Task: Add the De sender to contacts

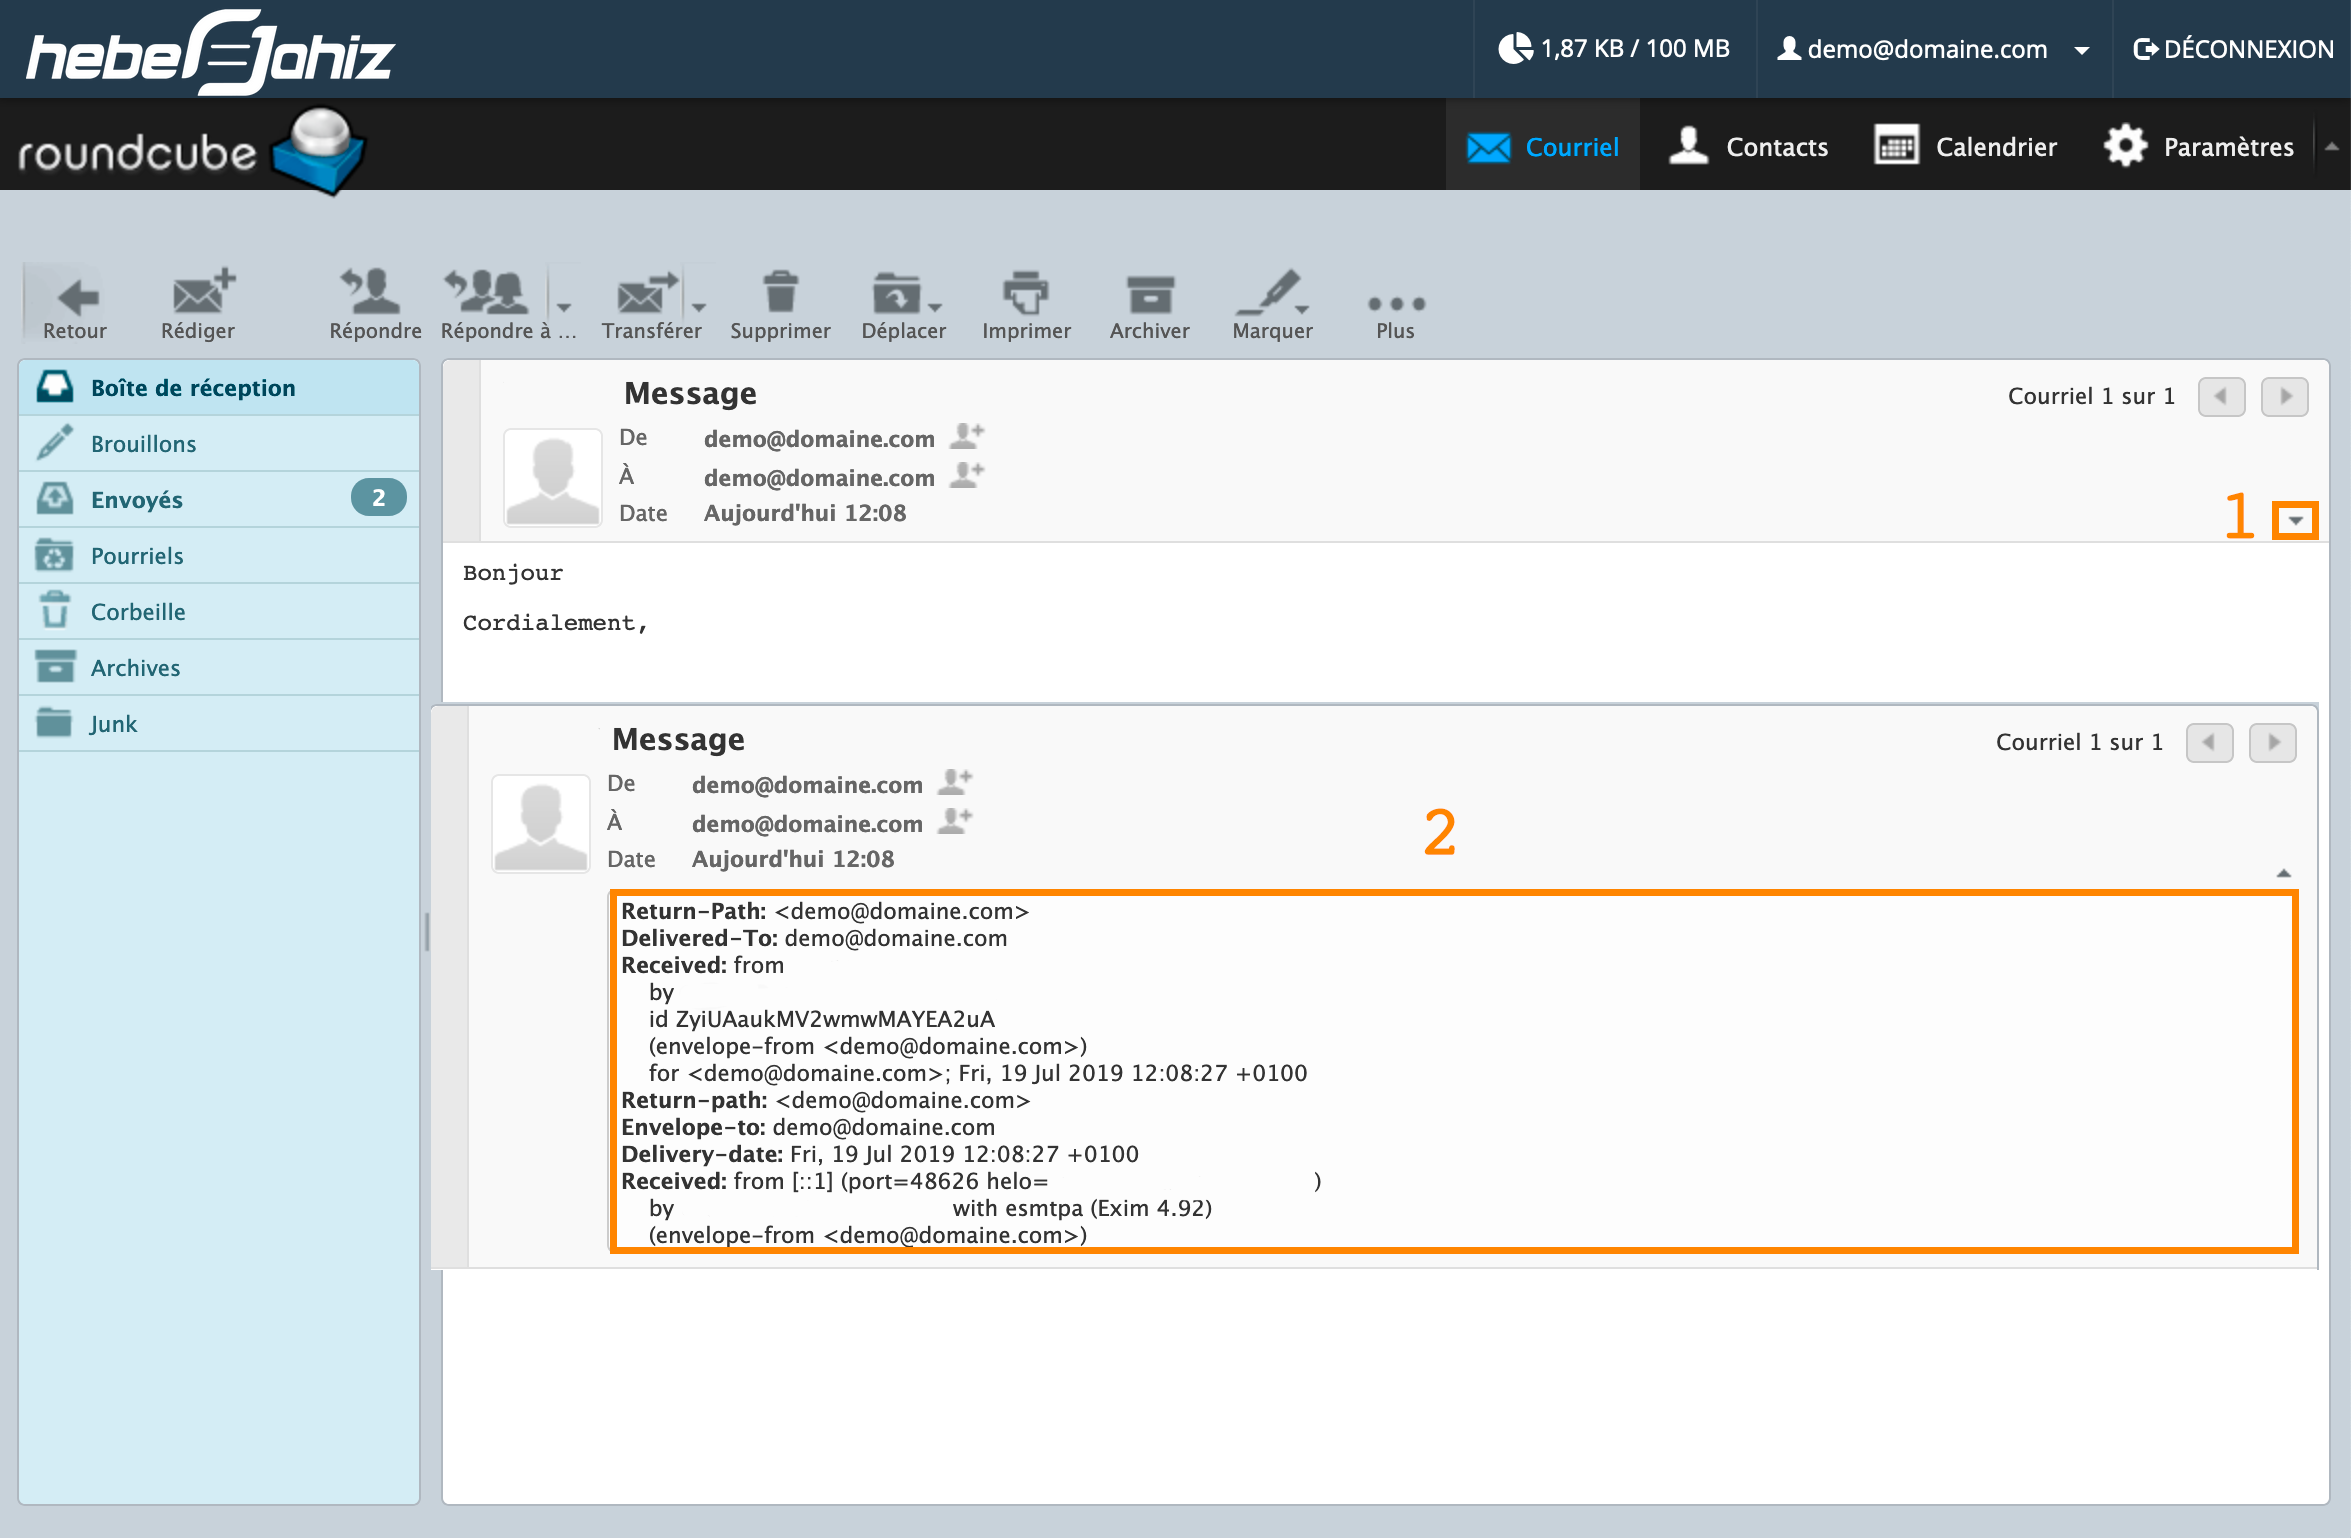Action: pyautogui.click(x=966, y=436)
